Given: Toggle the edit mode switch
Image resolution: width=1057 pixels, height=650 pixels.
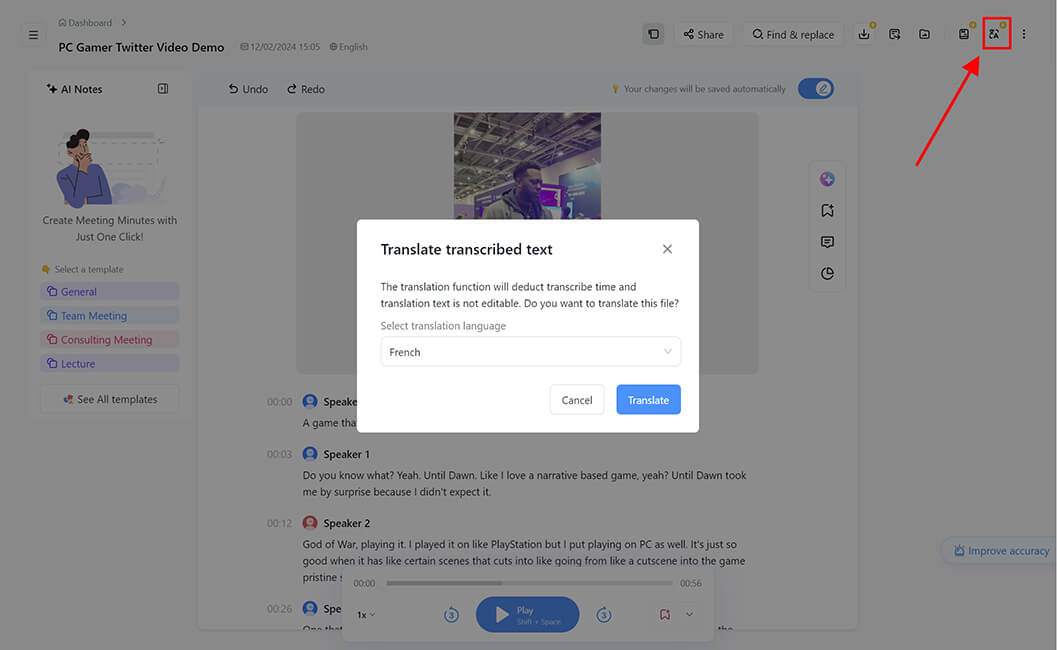Looking at the screenshot, I should pyautogui.click(x=816, y=88).
